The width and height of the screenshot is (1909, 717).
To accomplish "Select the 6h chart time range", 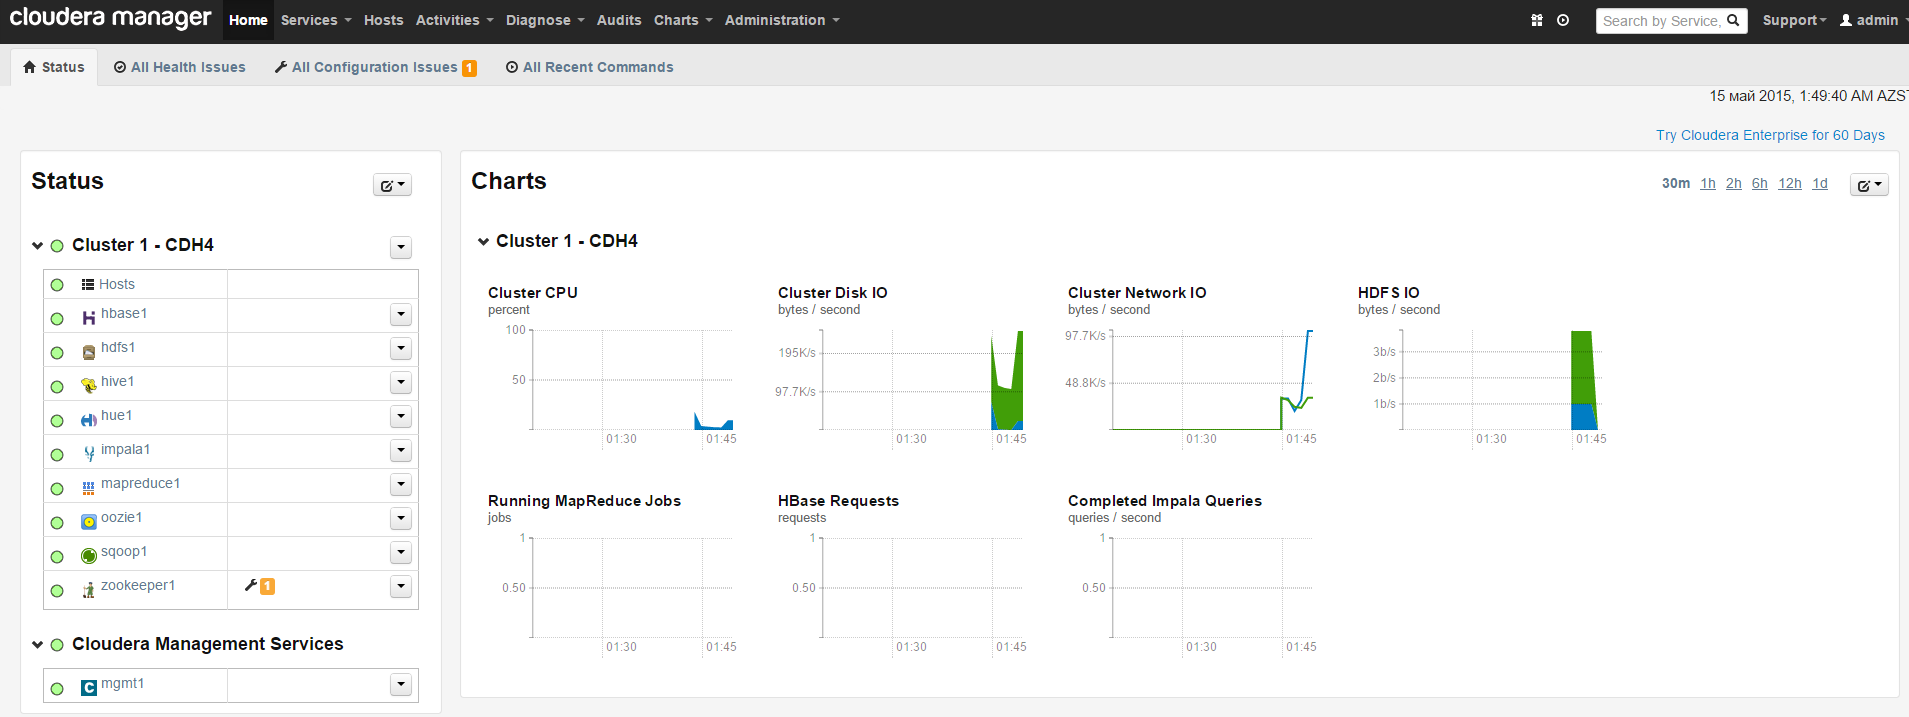I will 1760,183.
